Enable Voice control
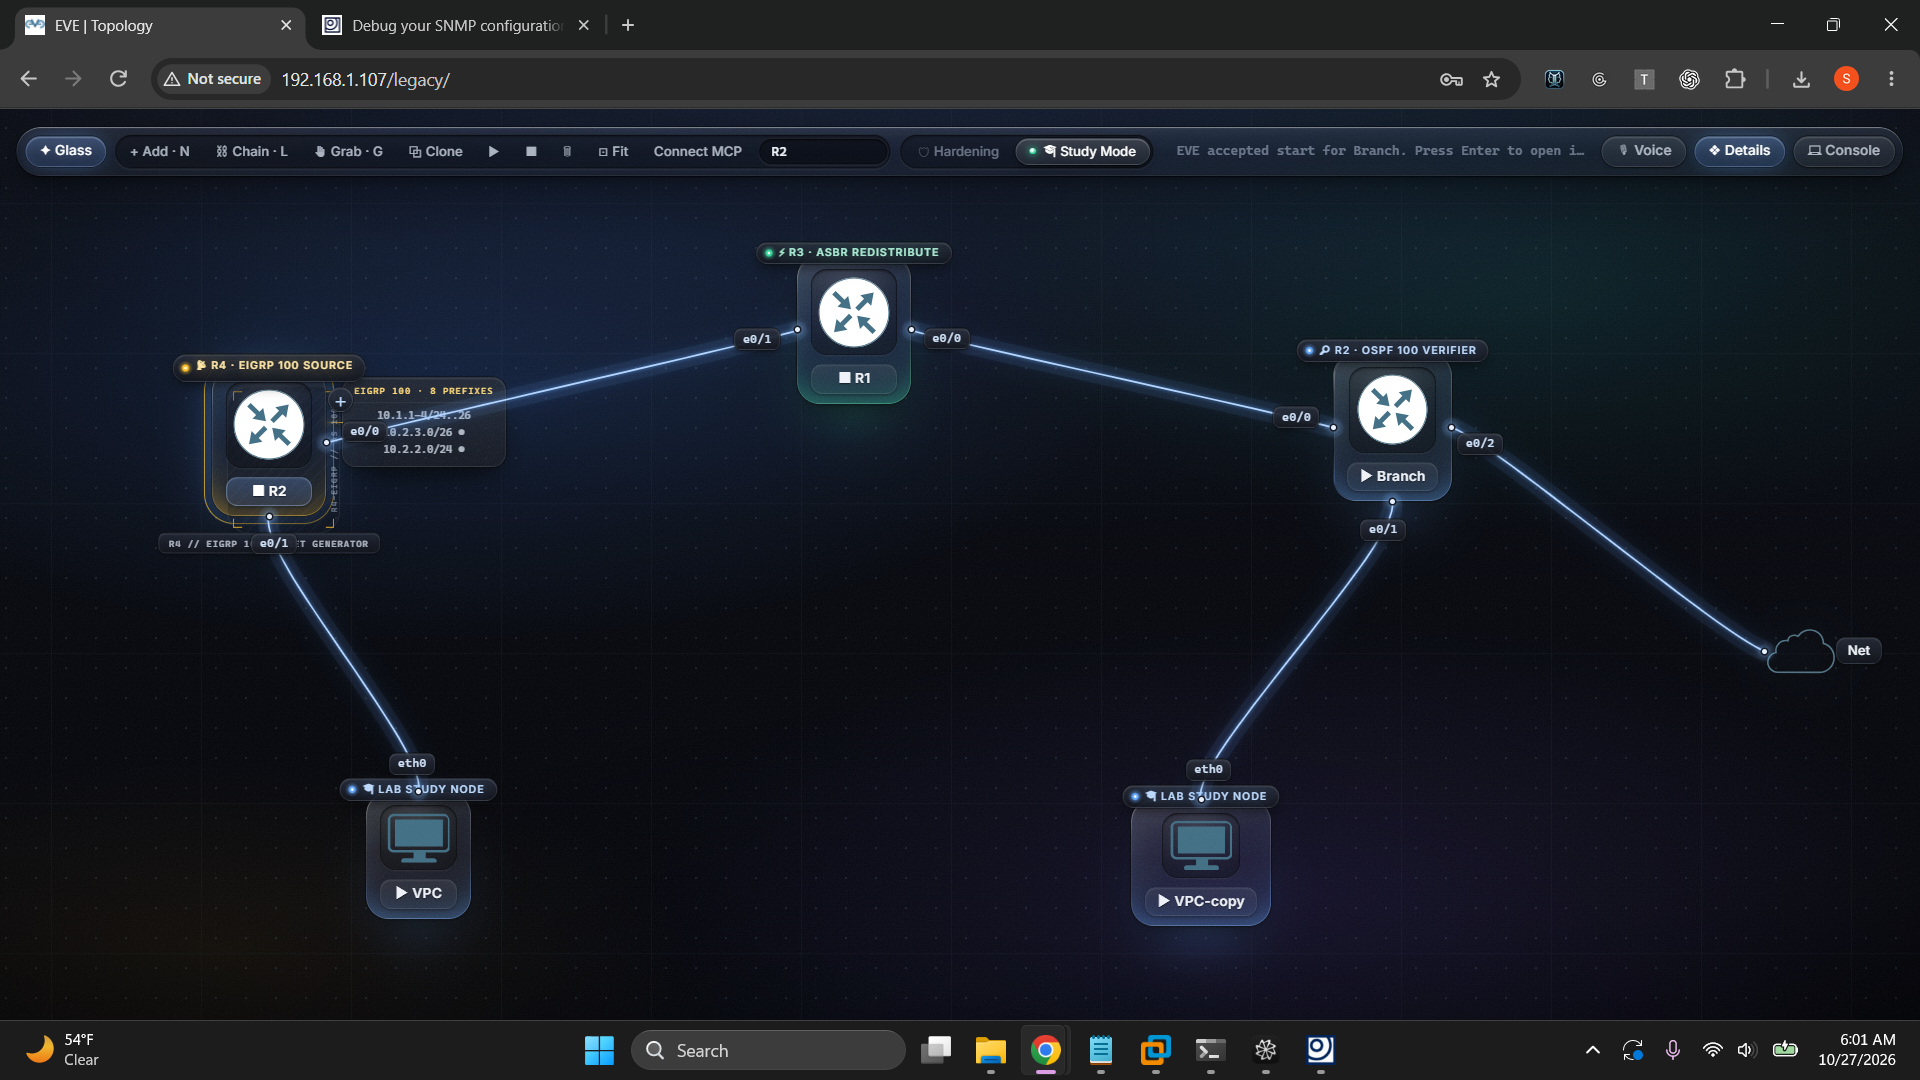1920x1080 pixels. 1644,151
